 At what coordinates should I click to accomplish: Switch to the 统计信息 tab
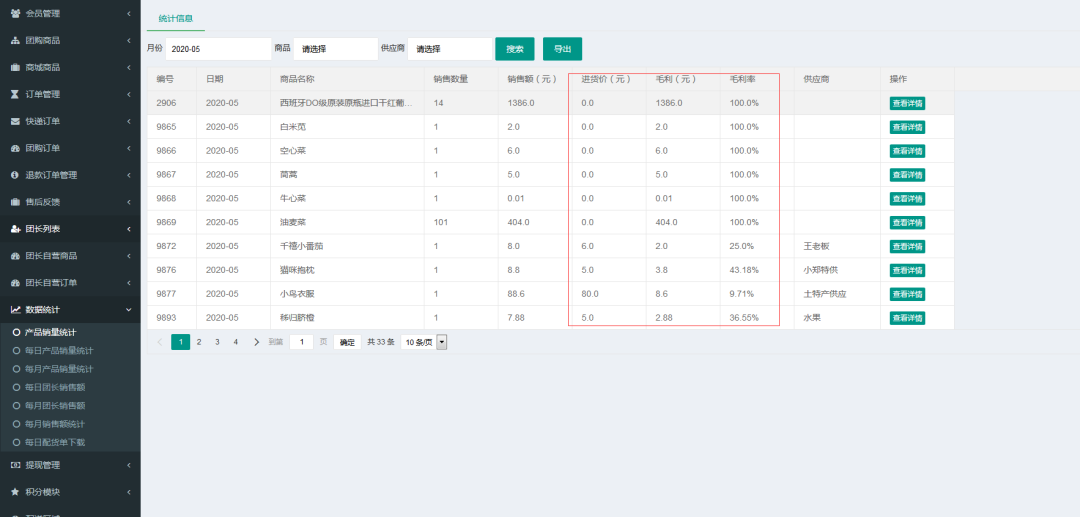coord(176,18)
